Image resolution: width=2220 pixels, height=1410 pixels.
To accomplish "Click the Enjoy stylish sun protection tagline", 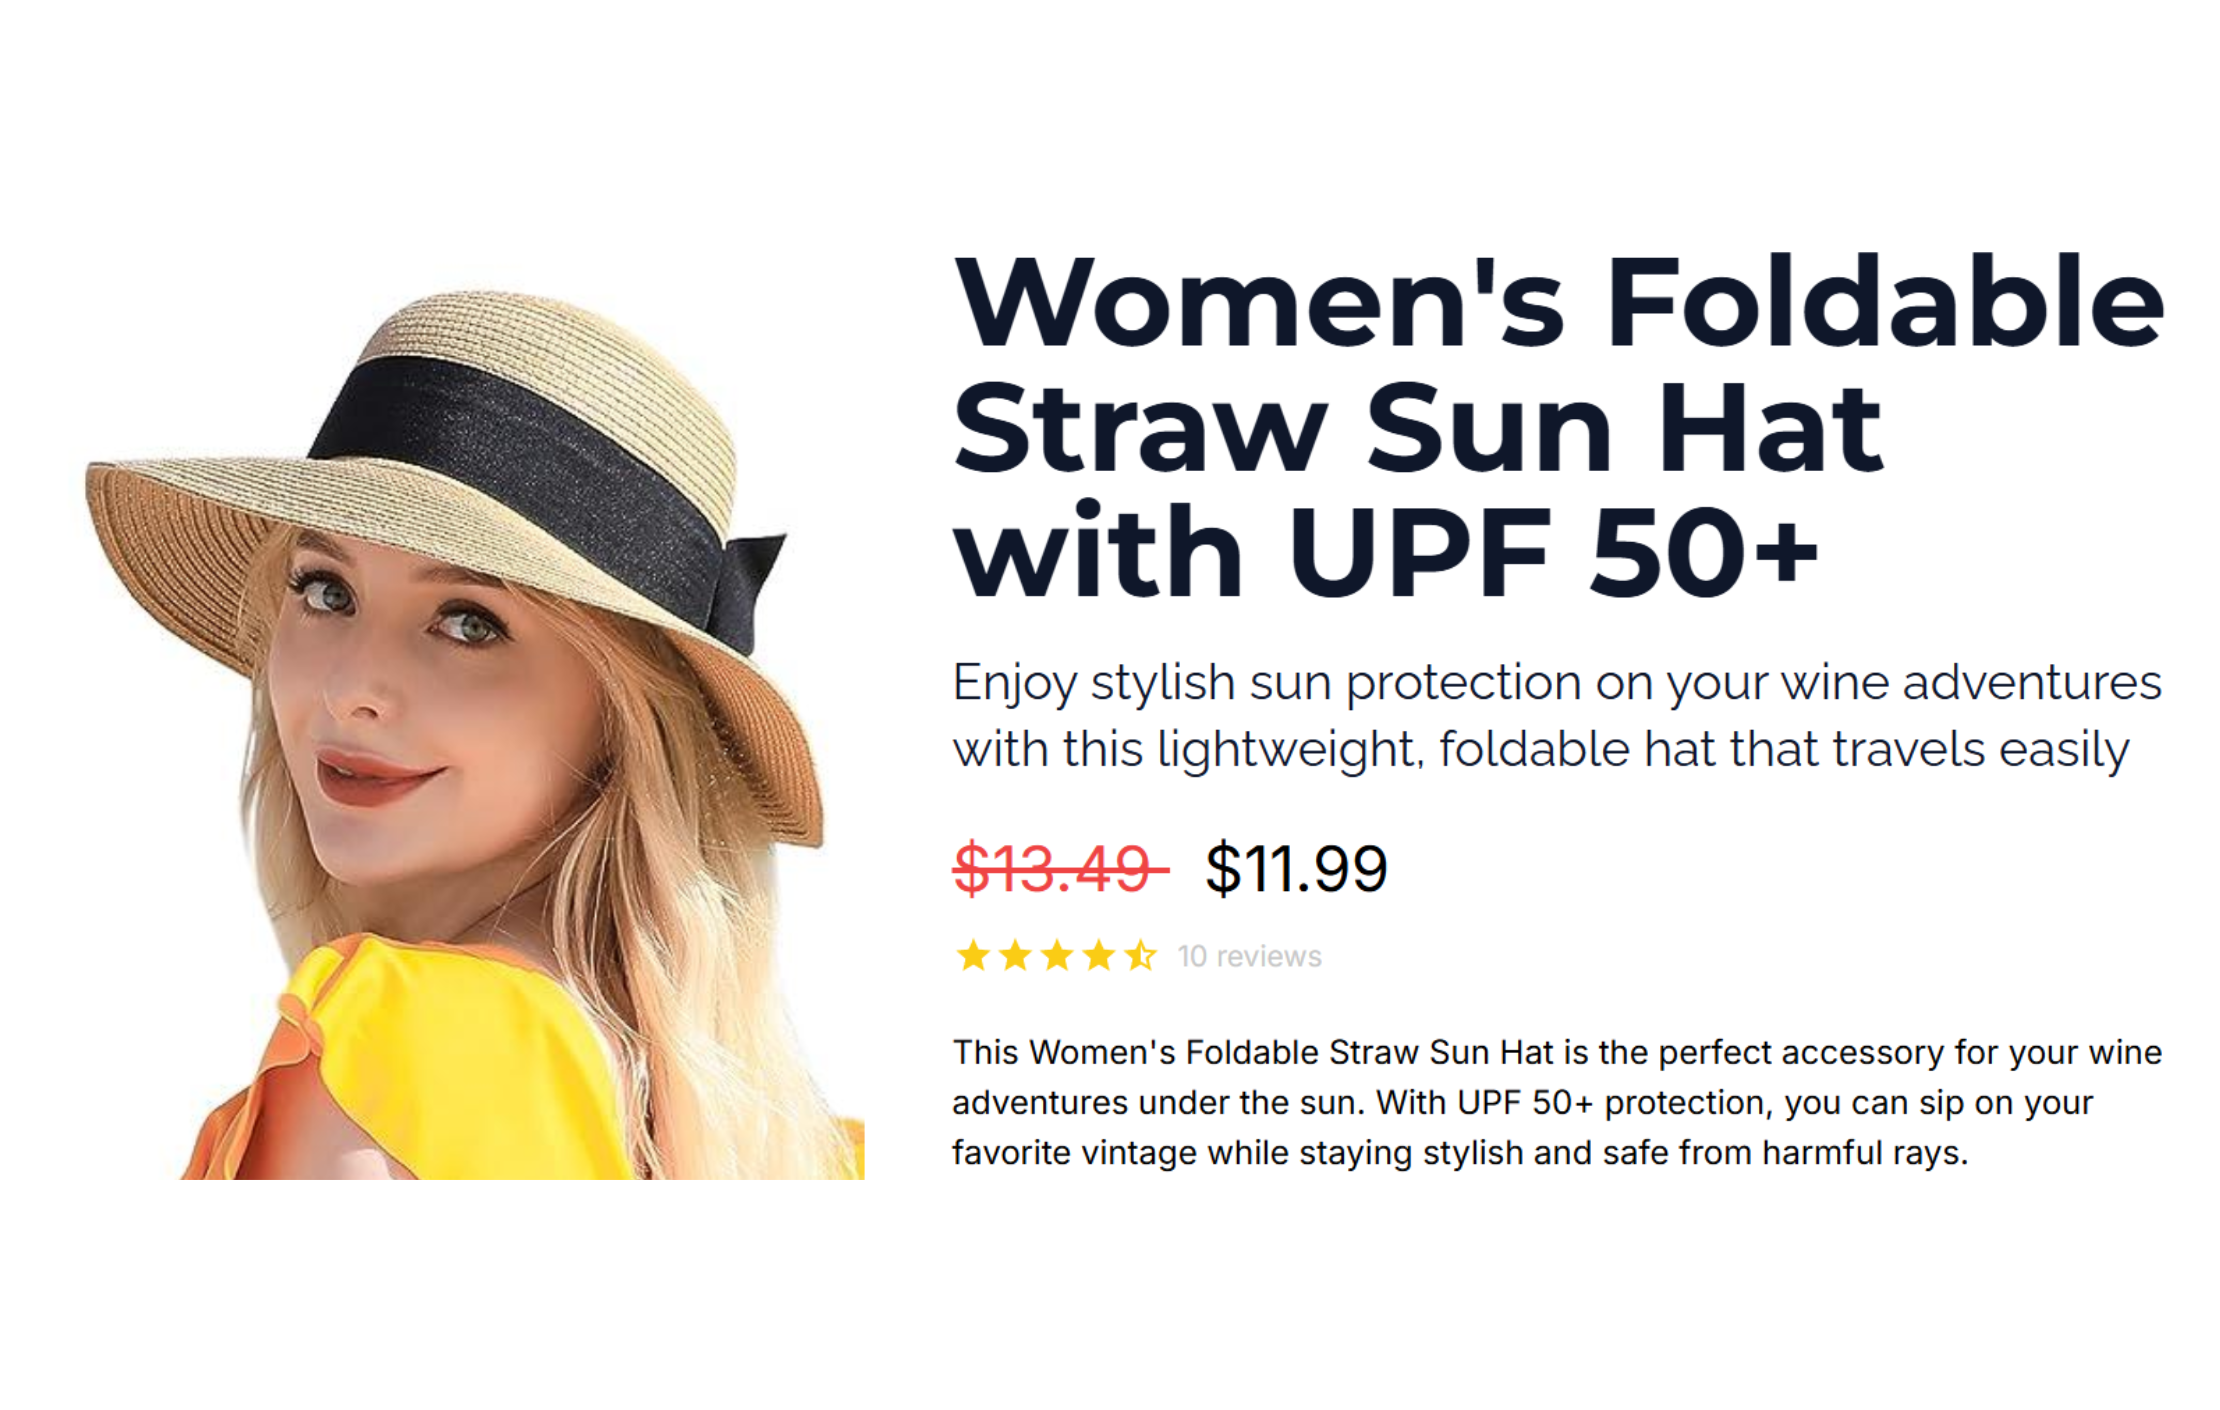I will point(1557,683).
